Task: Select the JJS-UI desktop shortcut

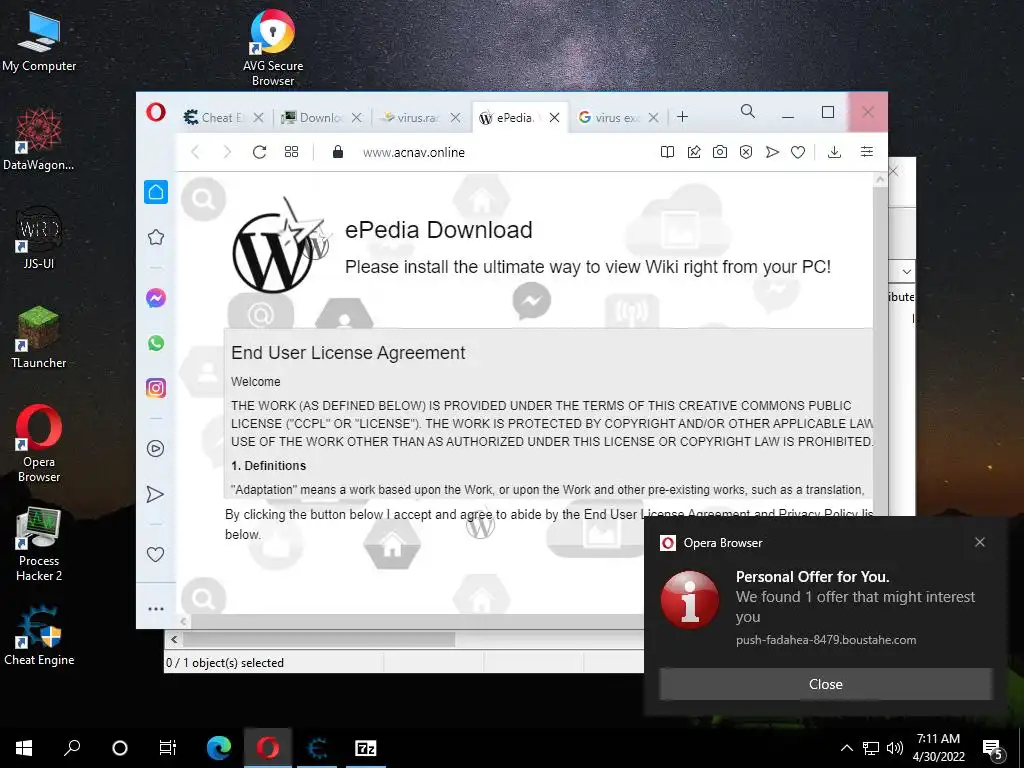Action: tap(39, 238)
